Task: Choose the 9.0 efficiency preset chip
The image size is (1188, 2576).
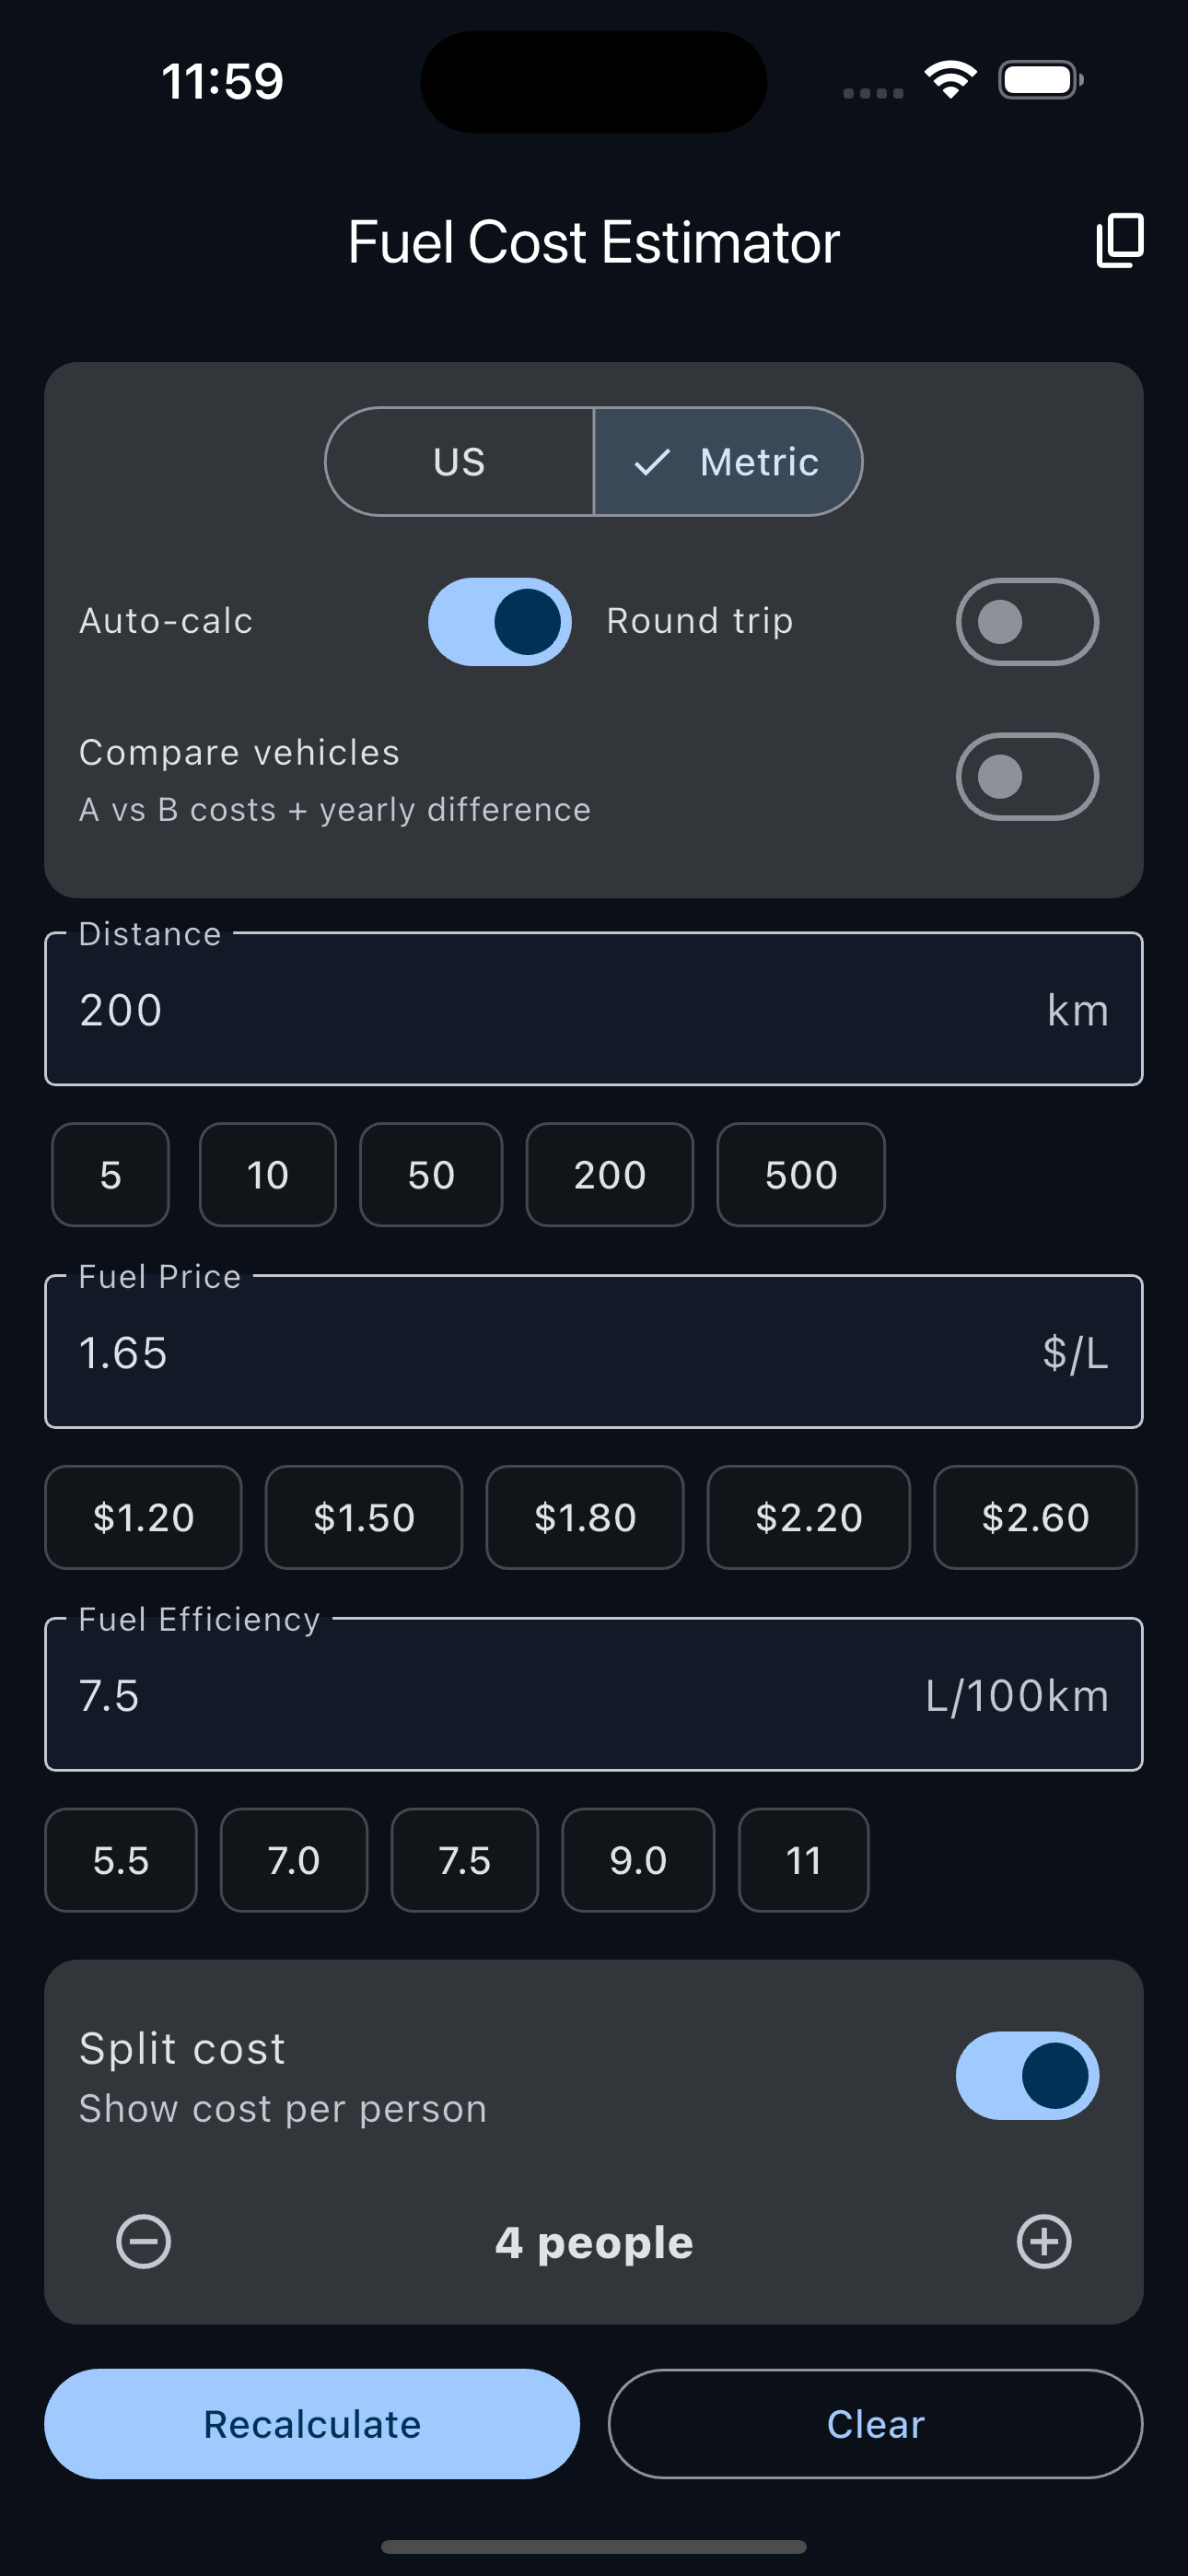Action: point(638,1860)
